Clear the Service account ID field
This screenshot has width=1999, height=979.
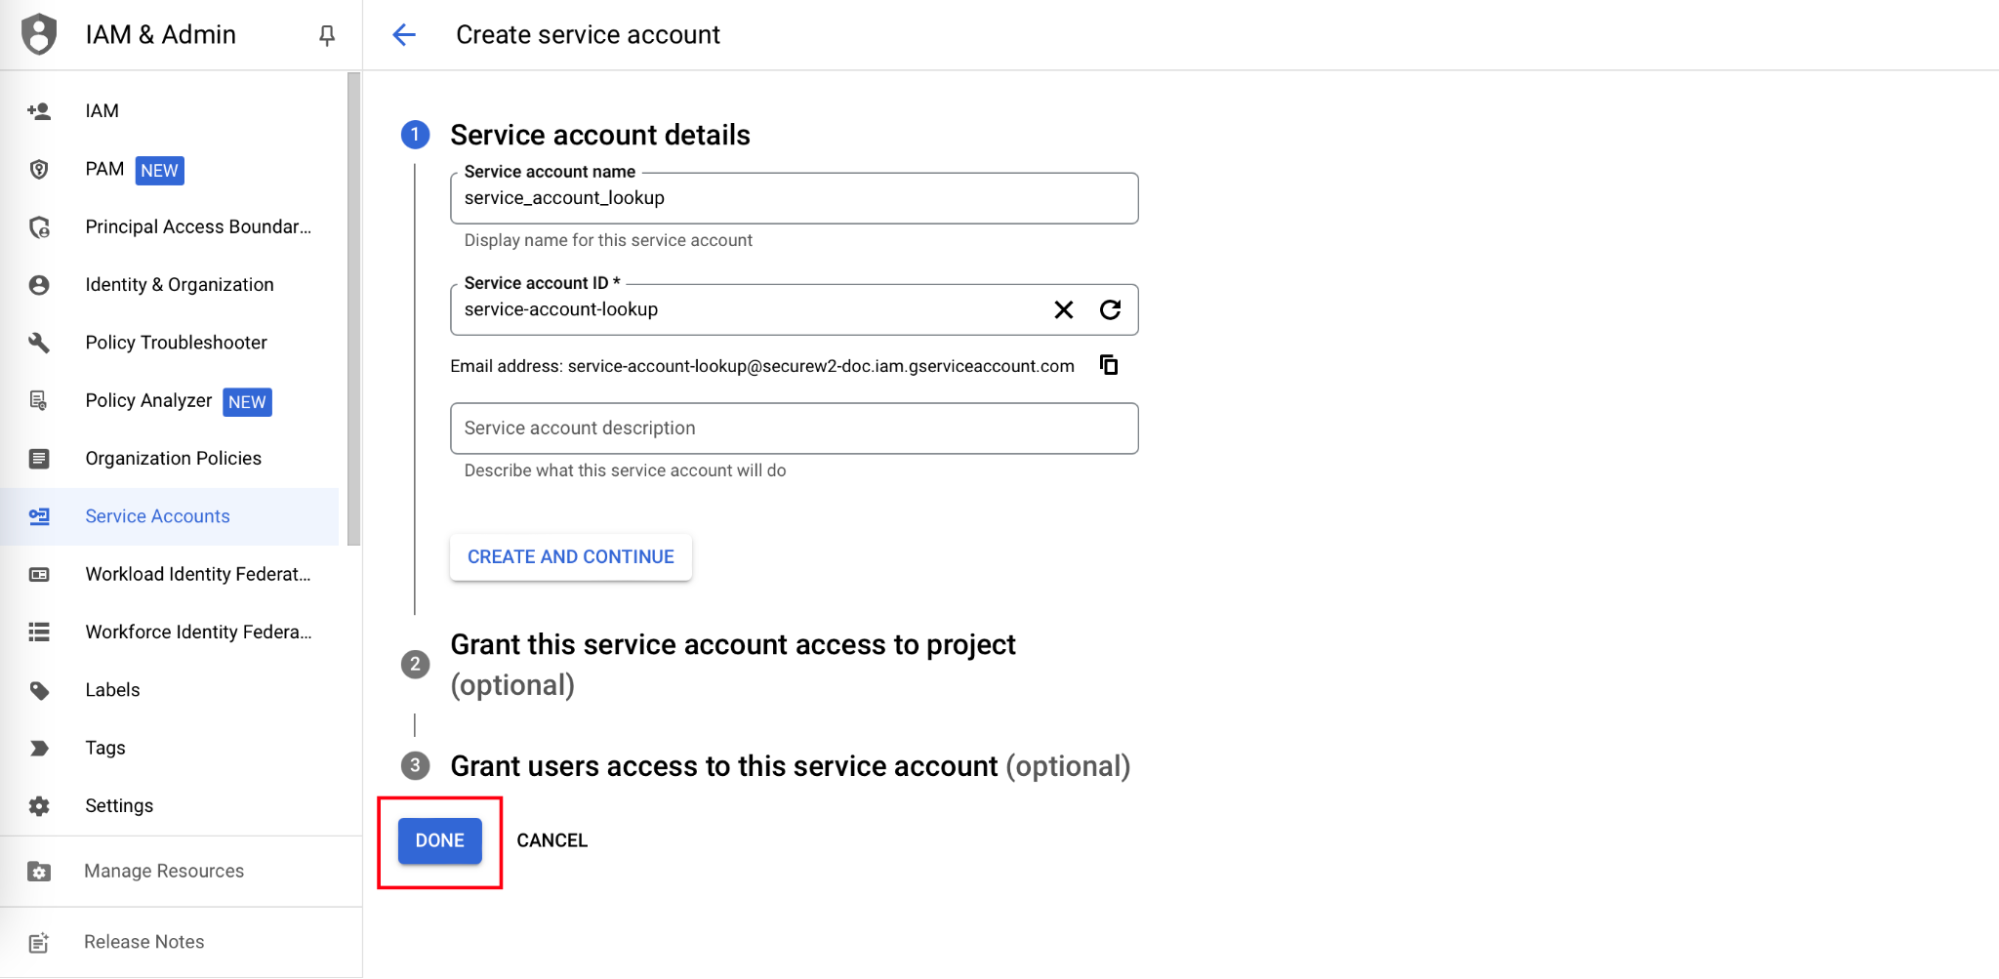(1063, 310)
